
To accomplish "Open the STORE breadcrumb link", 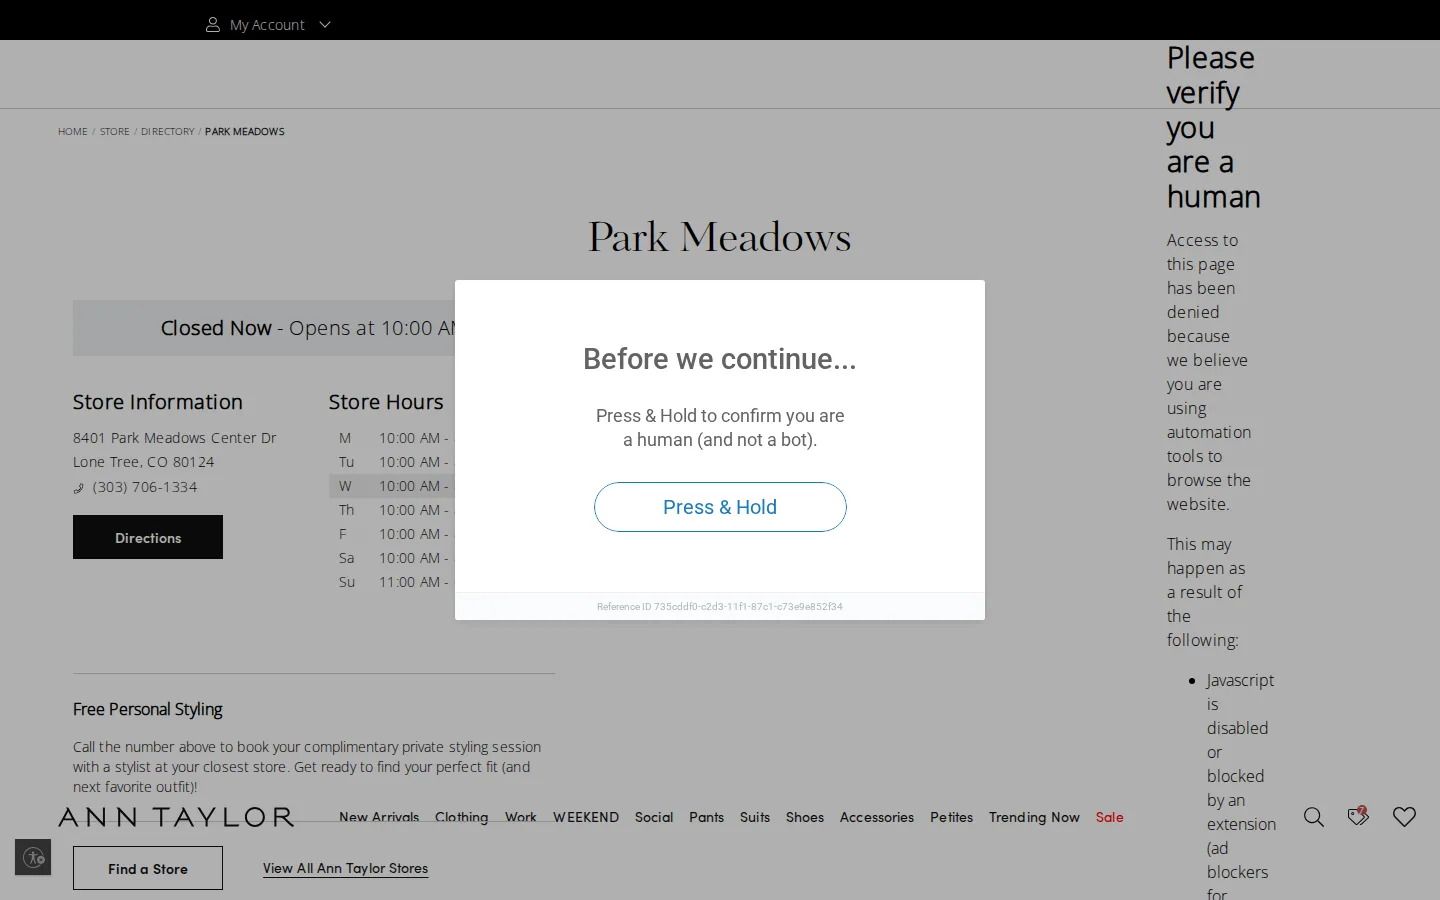I will (x=115, y=131).
